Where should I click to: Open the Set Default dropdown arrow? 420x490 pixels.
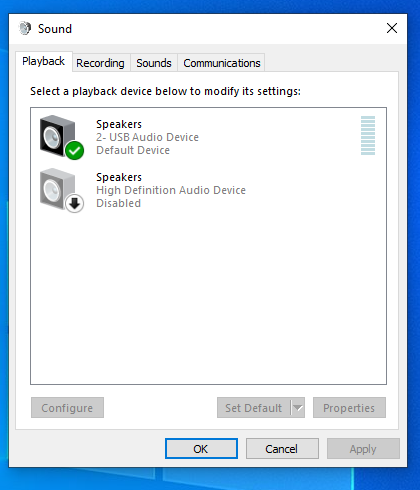[x=298, y=407]
